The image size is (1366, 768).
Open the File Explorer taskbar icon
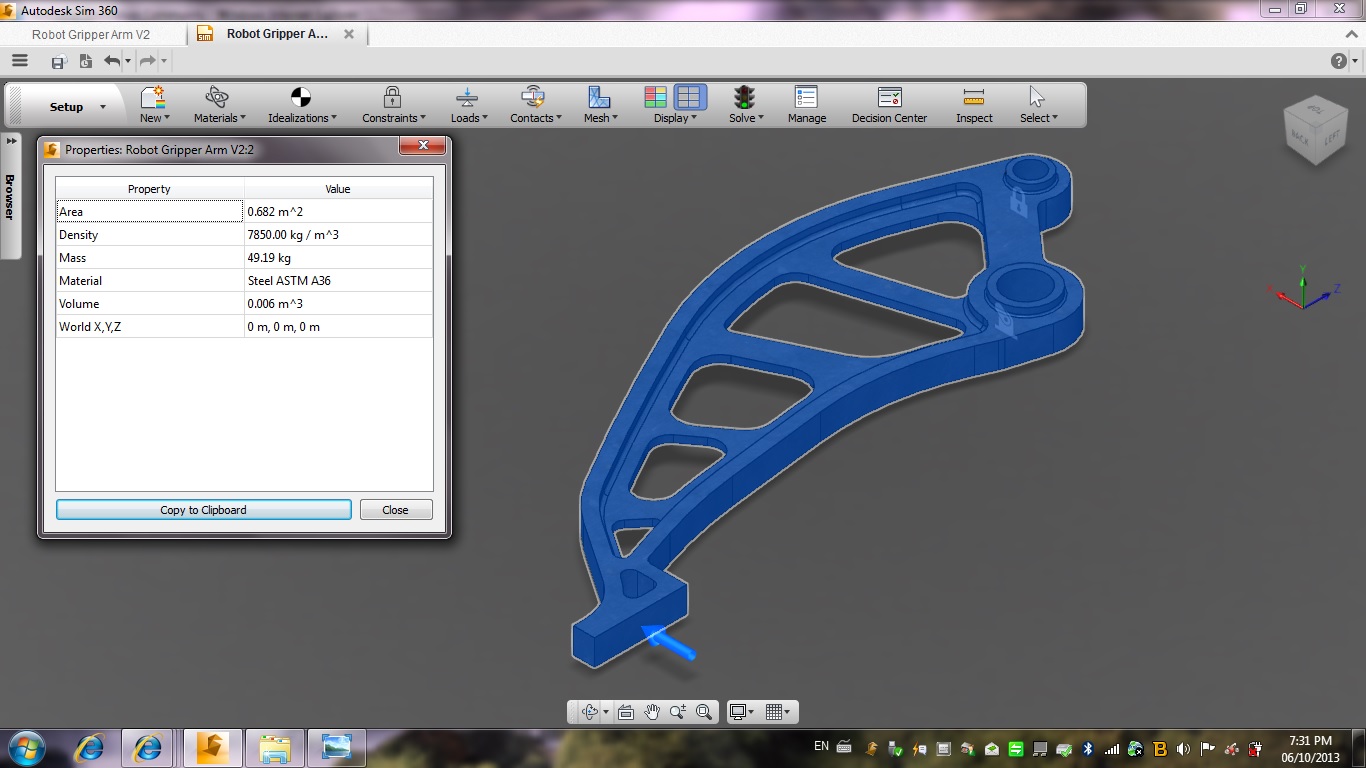tap(274, 747)
